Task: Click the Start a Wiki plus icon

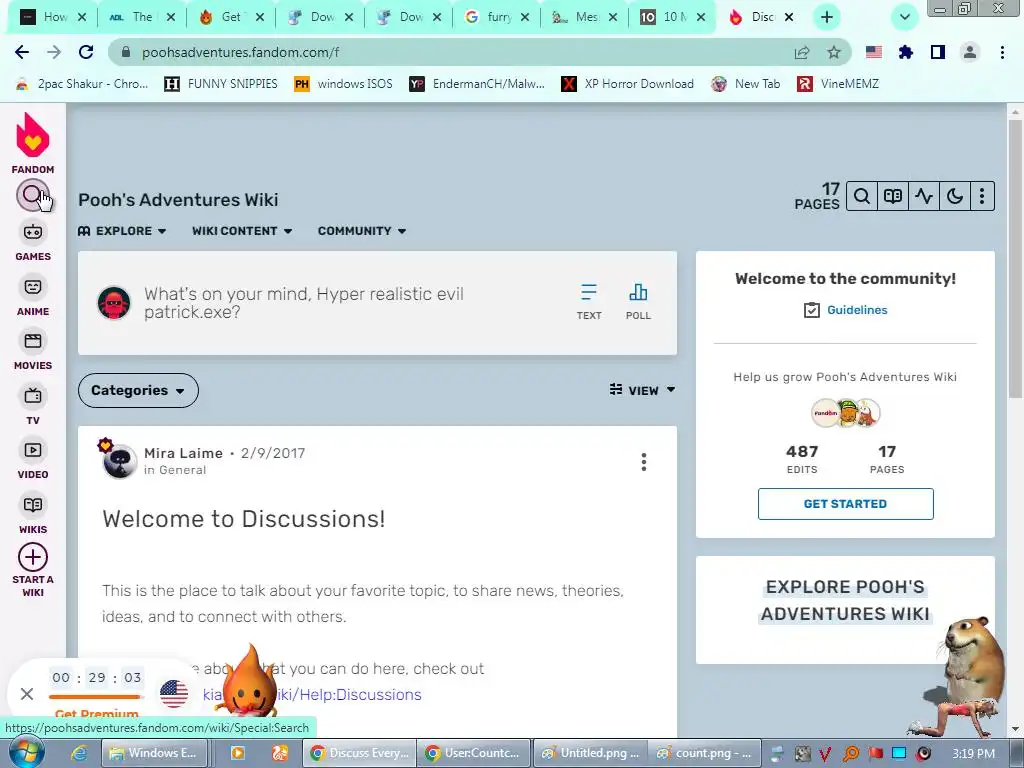Action: pos(33,558)
